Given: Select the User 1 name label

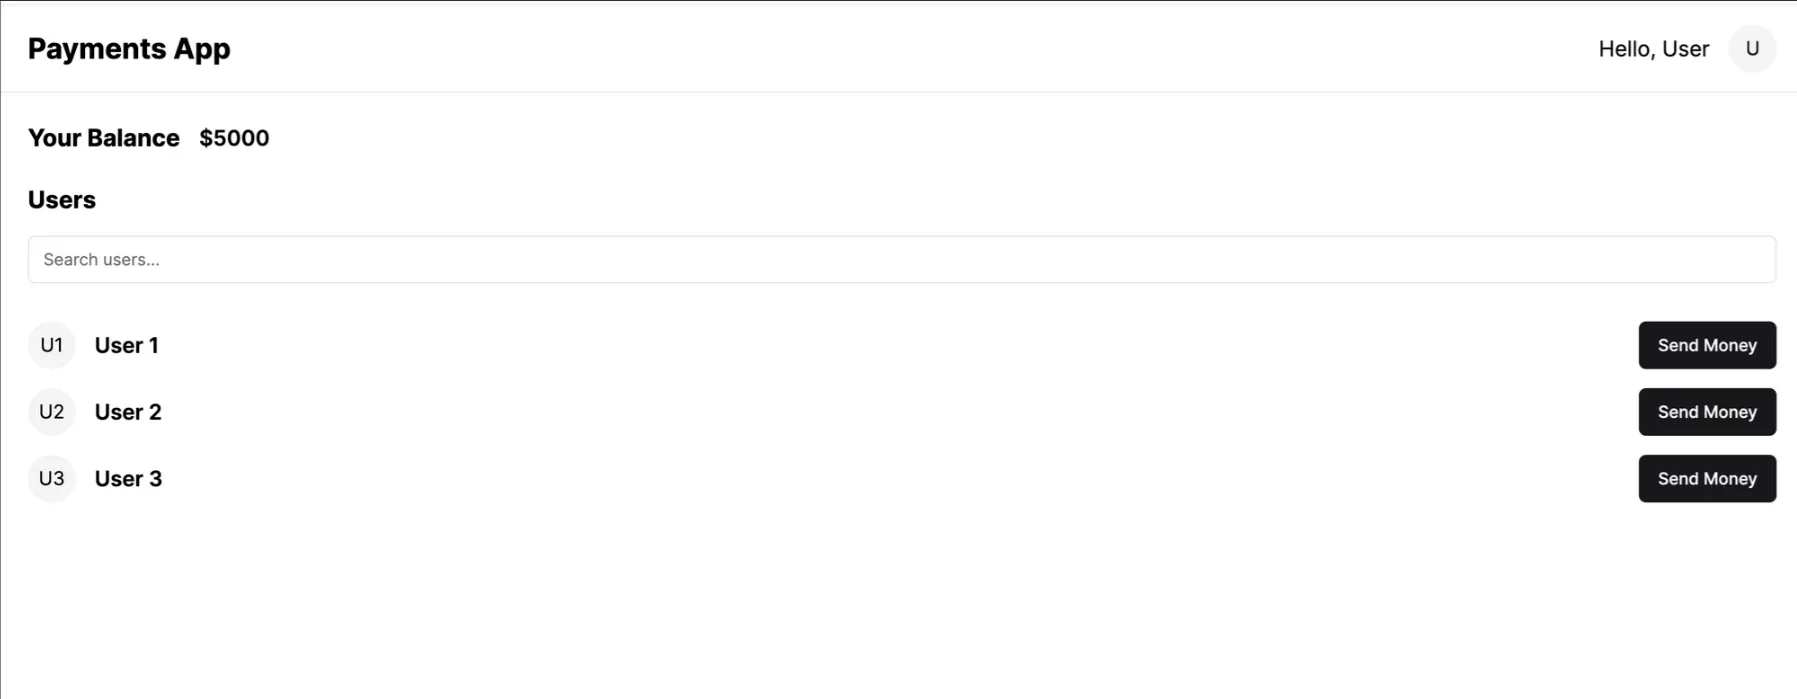Looking at the screenshot, I should [127, 346].
